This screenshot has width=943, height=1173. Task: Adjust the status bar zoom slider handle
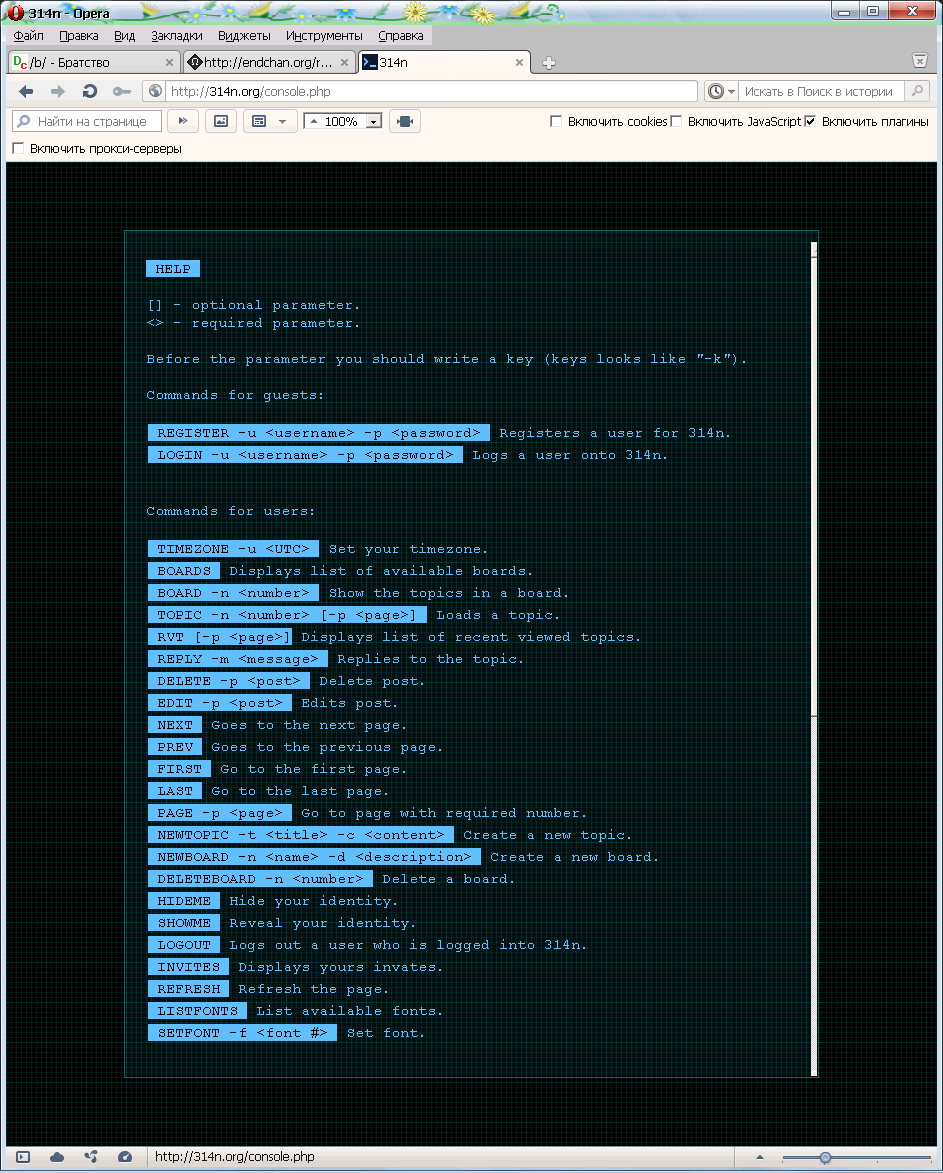point(825,1157)
